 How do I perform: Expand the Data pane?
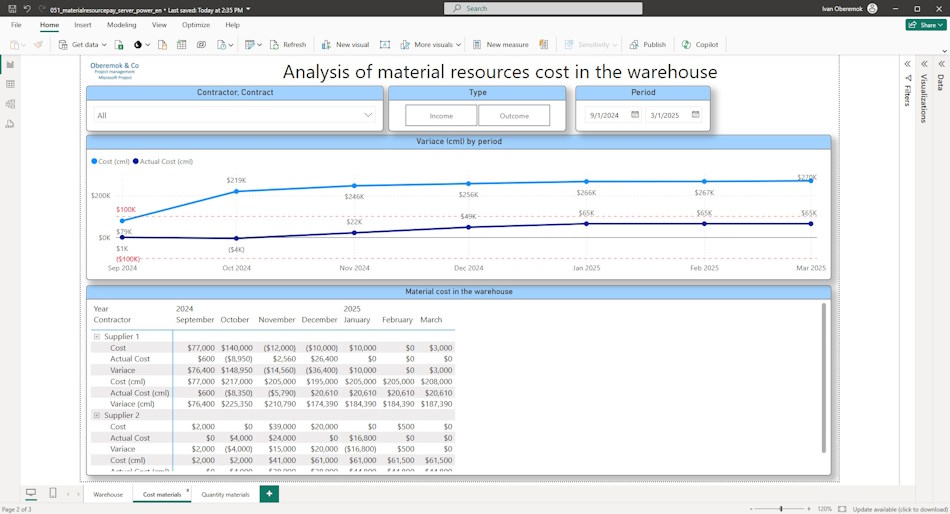coord(942,64)
